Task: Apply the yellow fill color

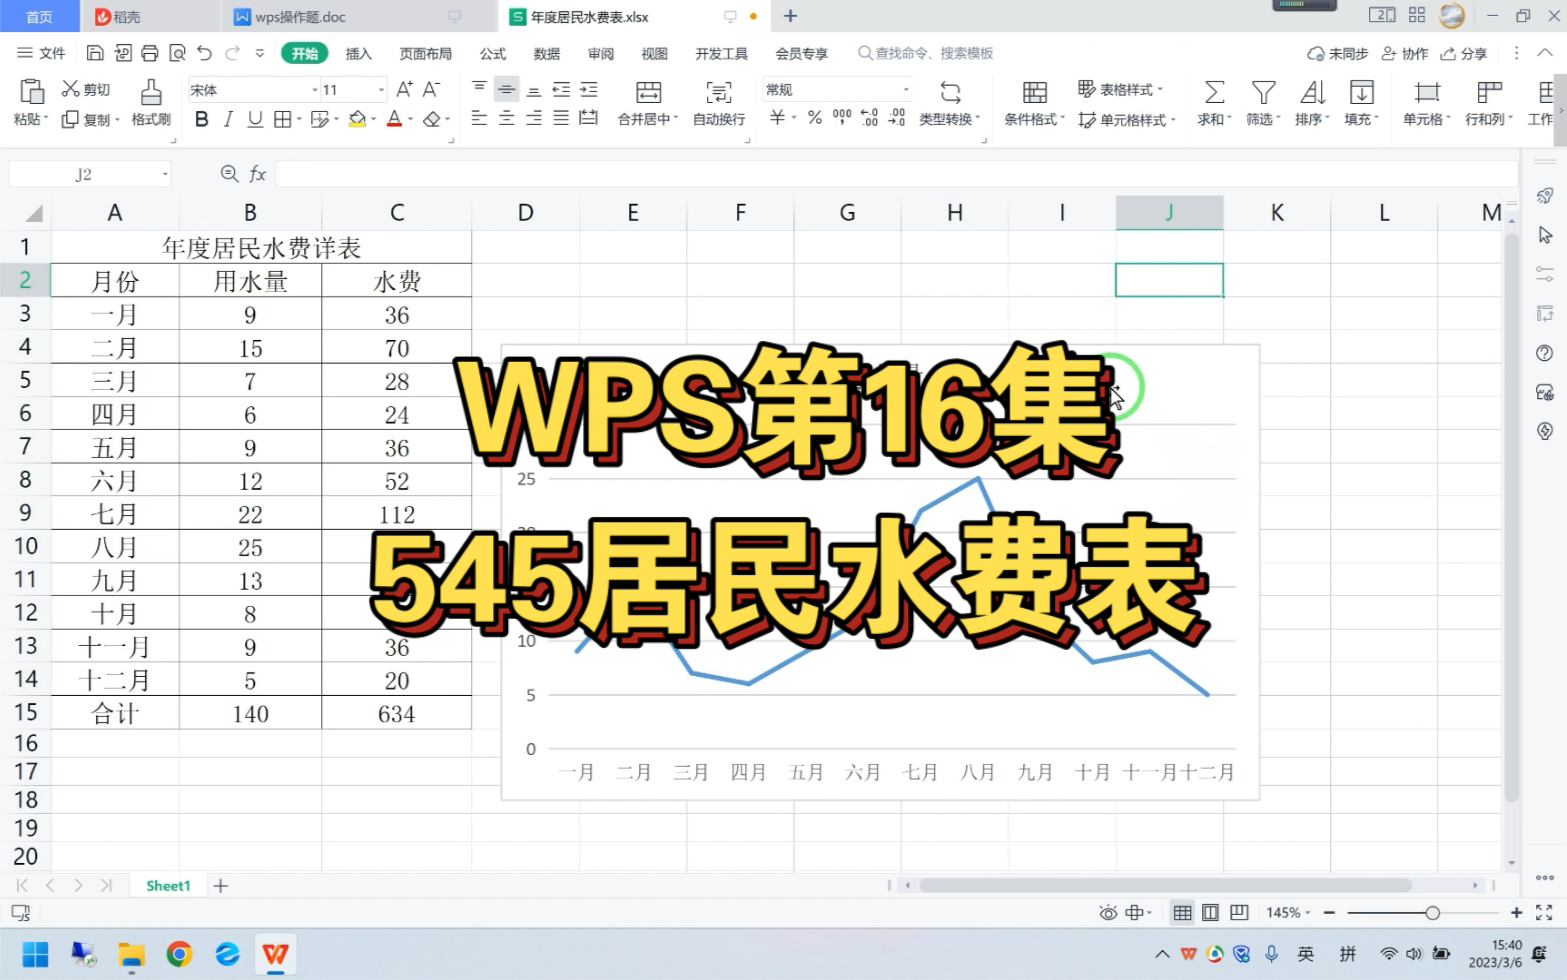Action: tap(357, 119)
